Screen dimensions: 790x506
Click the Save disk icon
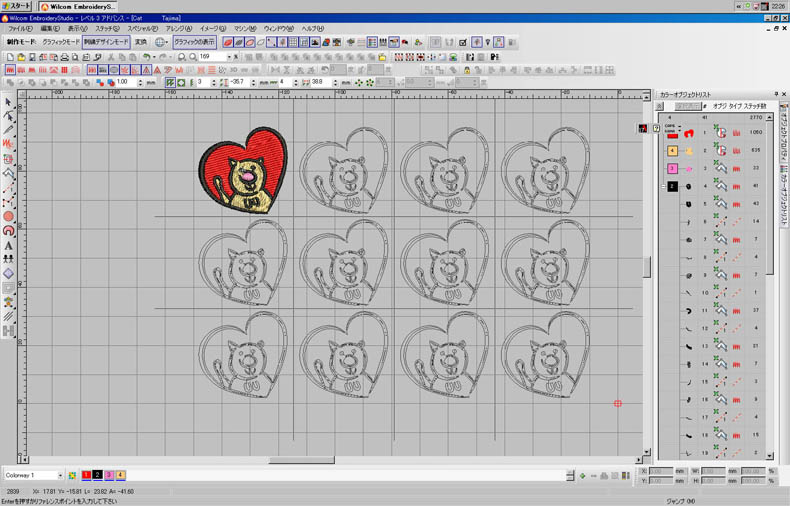[32, 57]
